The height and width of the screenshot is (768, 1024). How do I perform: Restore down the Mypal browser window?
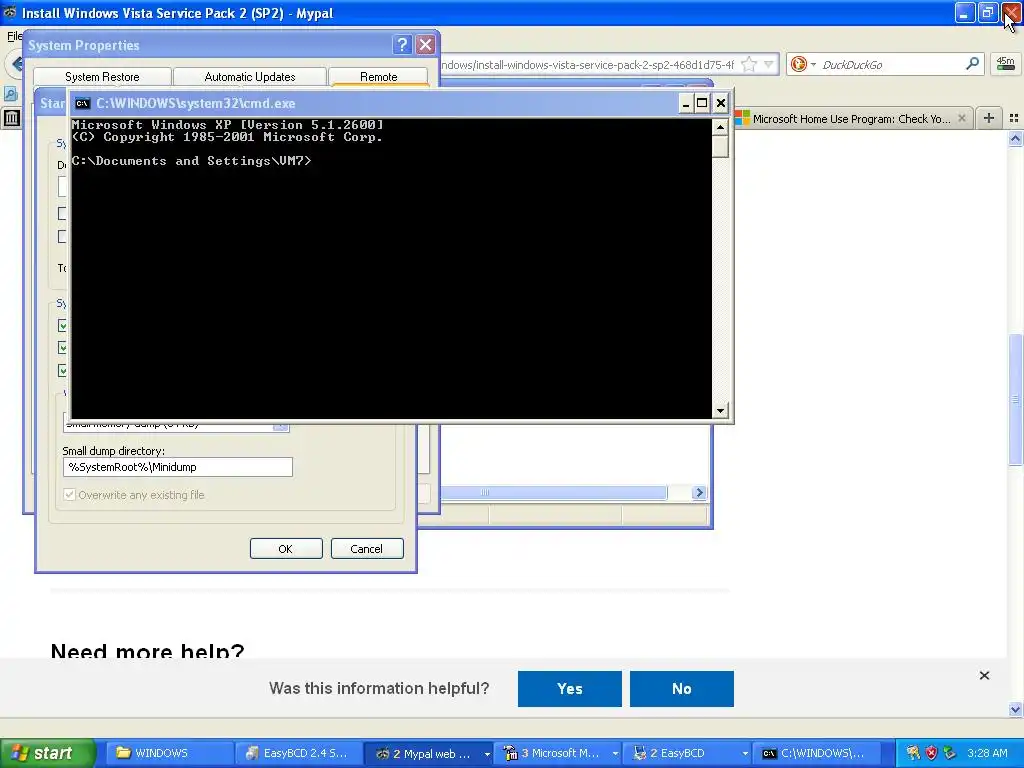(987, 12)
